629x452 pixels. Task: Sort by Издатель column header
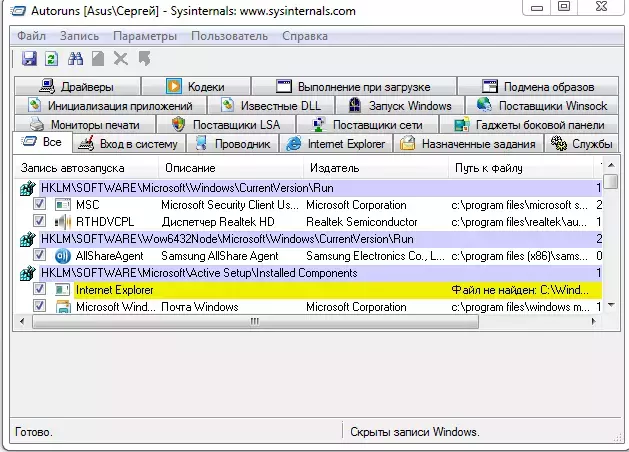(375, 168)
